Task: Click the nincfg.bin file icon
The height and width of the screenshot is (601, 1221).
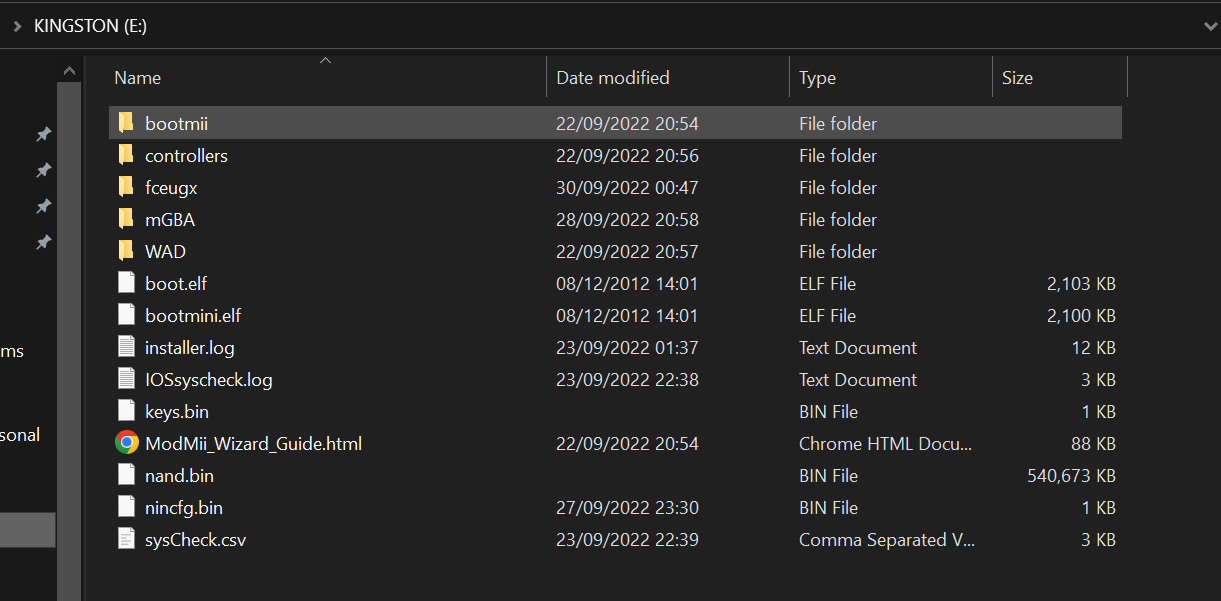Action: tap(126, 507)
